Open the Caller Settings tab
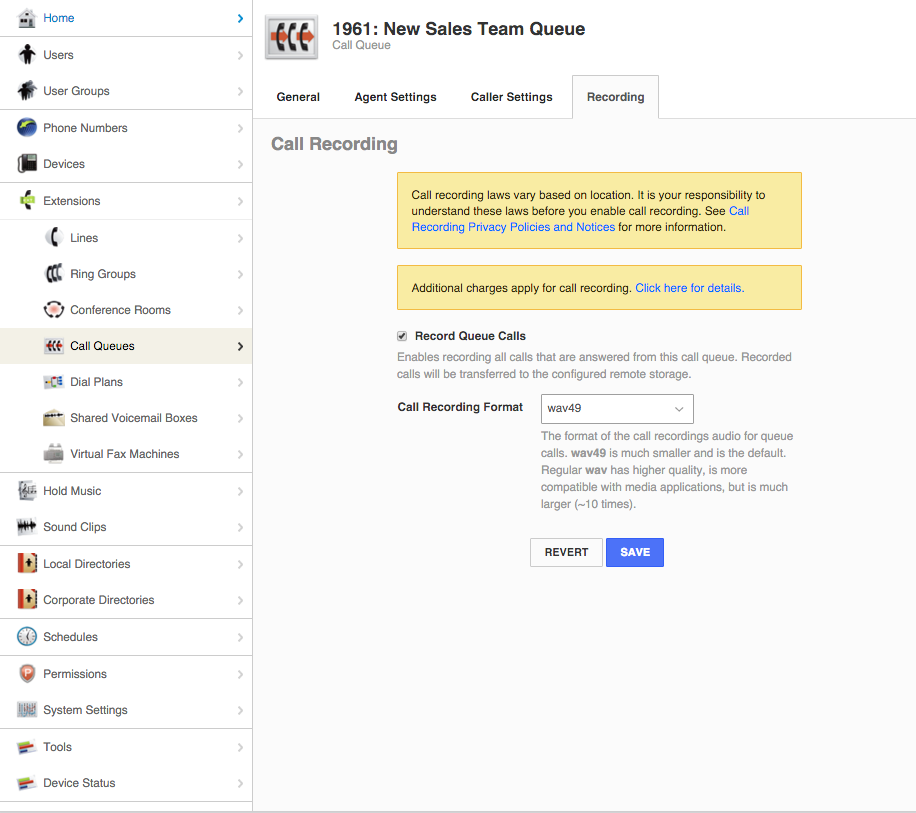Screen dimensions: 916x813 point(511,97)
